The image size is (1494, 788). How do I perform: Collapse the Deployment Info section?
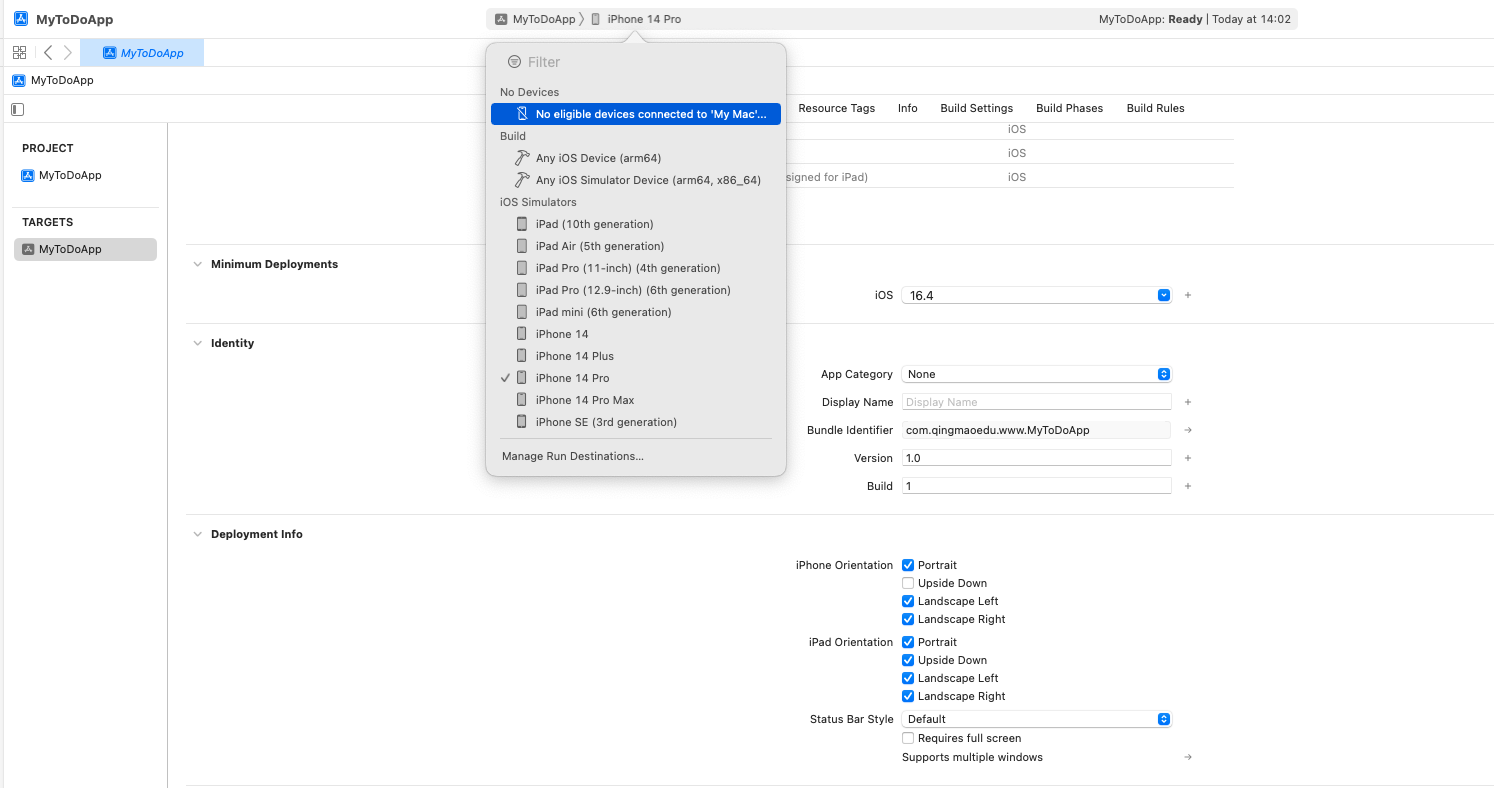click(x=197, y=534)
